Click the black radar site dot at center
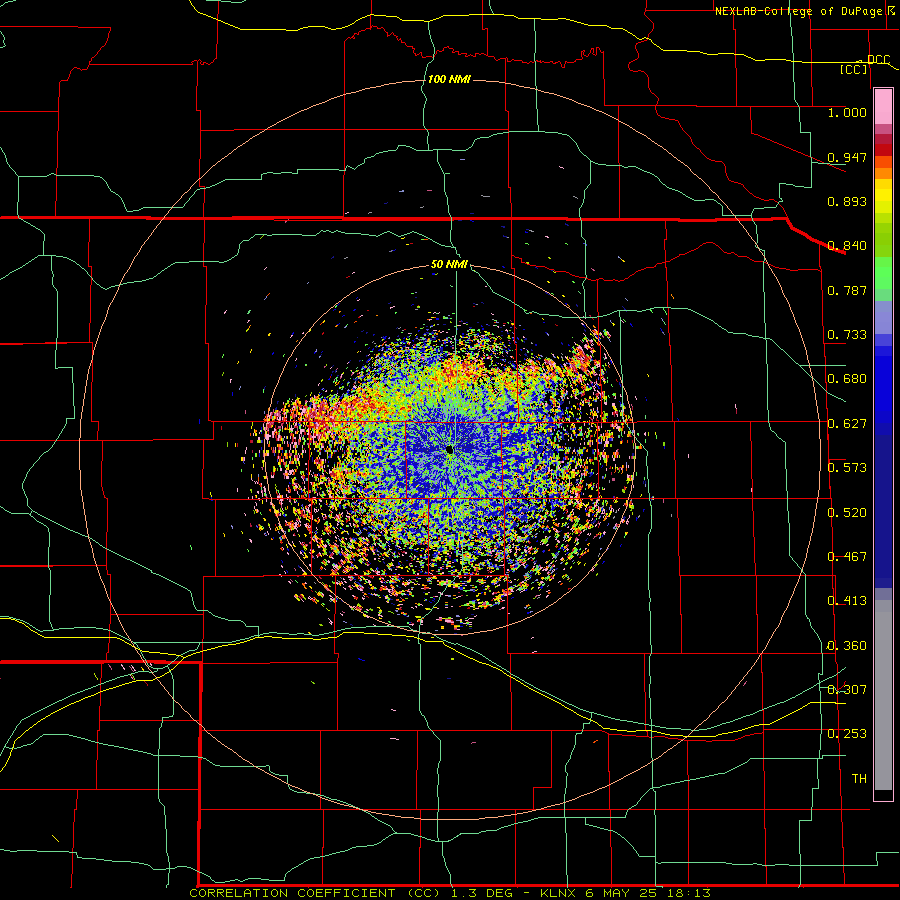The height and width of the screenshot is (900, 900). click(450, 449)
